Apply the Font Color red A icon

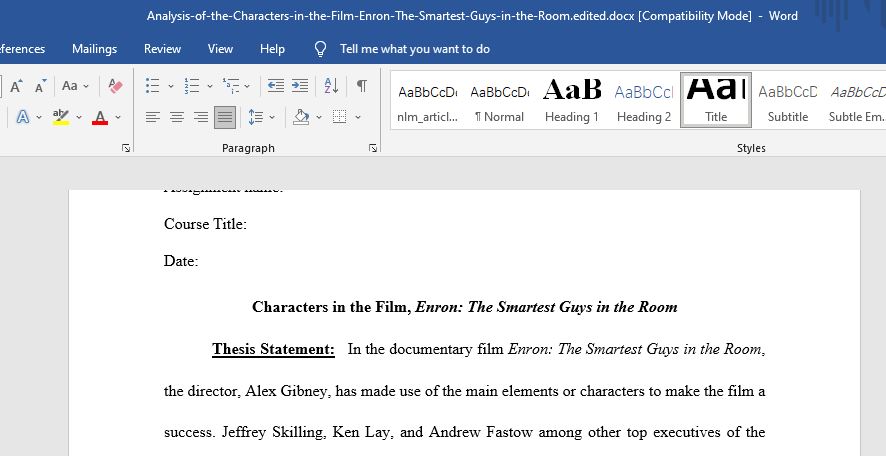pos(100,117)
